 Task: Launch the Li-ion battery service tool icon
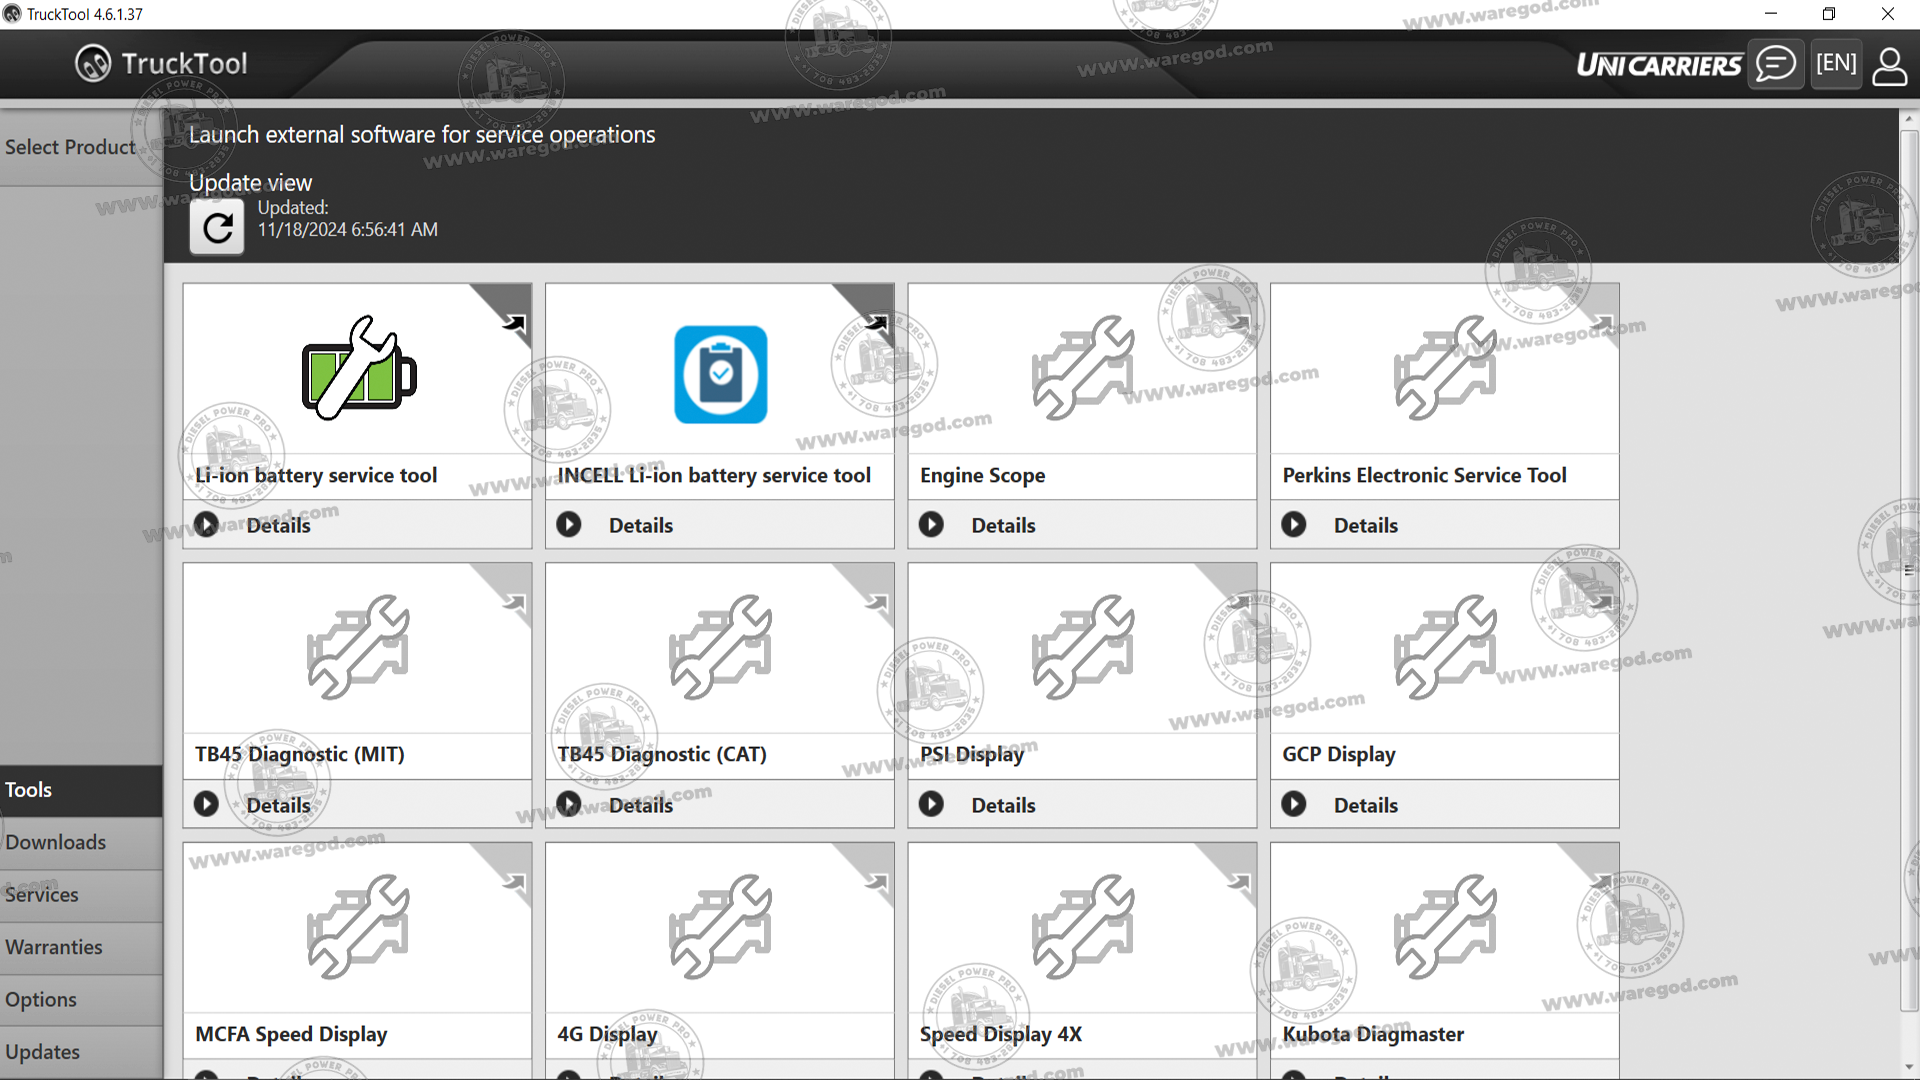pyautogui.click(x=358, y=369)
